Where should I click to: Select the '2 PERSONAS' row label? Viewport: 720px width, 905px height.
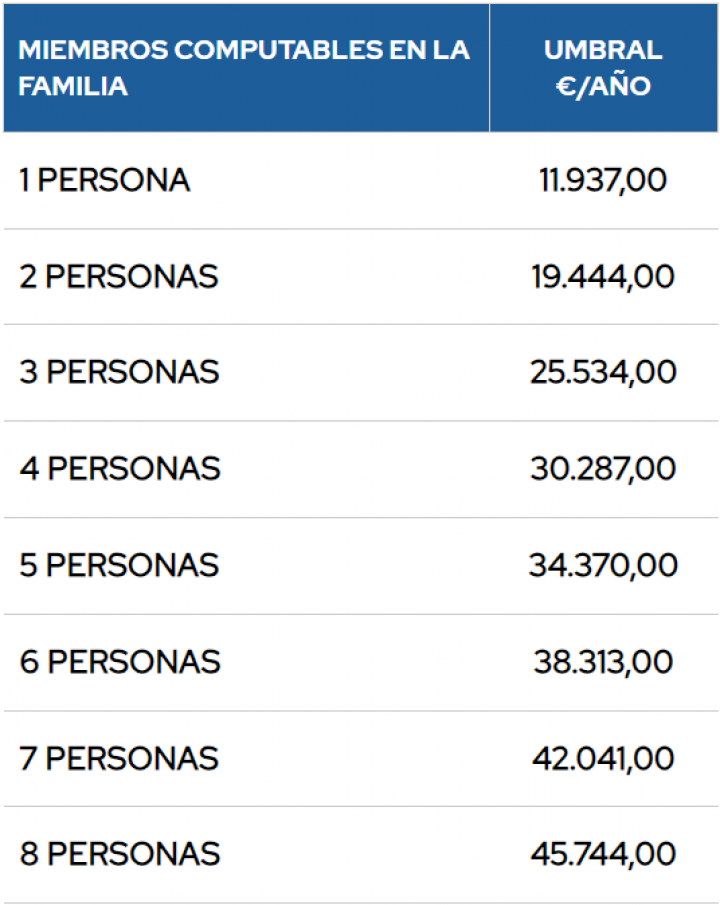click(118, 277)
